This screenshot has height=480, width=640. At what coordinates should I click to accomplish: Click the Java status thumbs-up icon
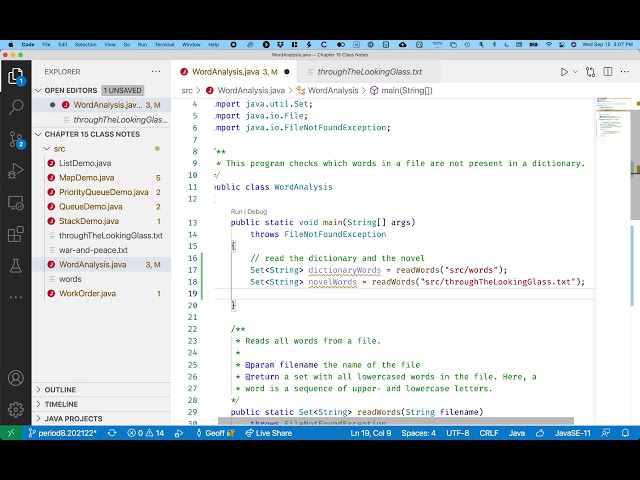[x=540, y=433]
